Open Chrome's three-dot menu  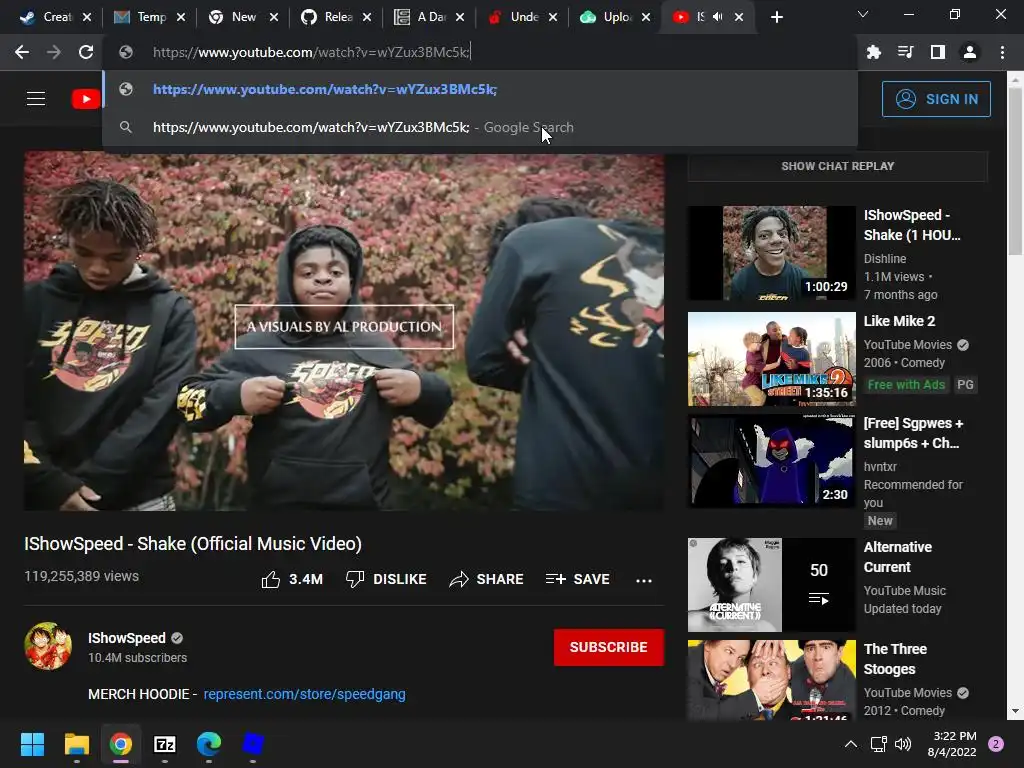1002,52
